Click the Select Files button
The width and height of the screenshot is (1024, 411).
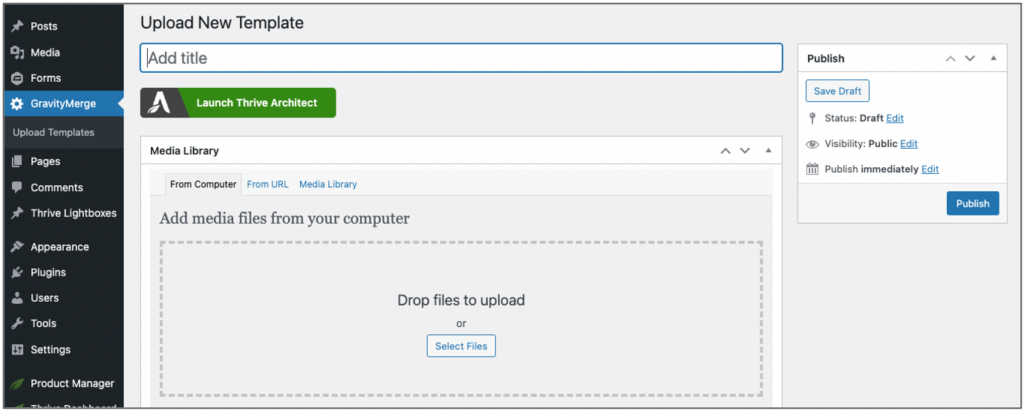[461, 346]
